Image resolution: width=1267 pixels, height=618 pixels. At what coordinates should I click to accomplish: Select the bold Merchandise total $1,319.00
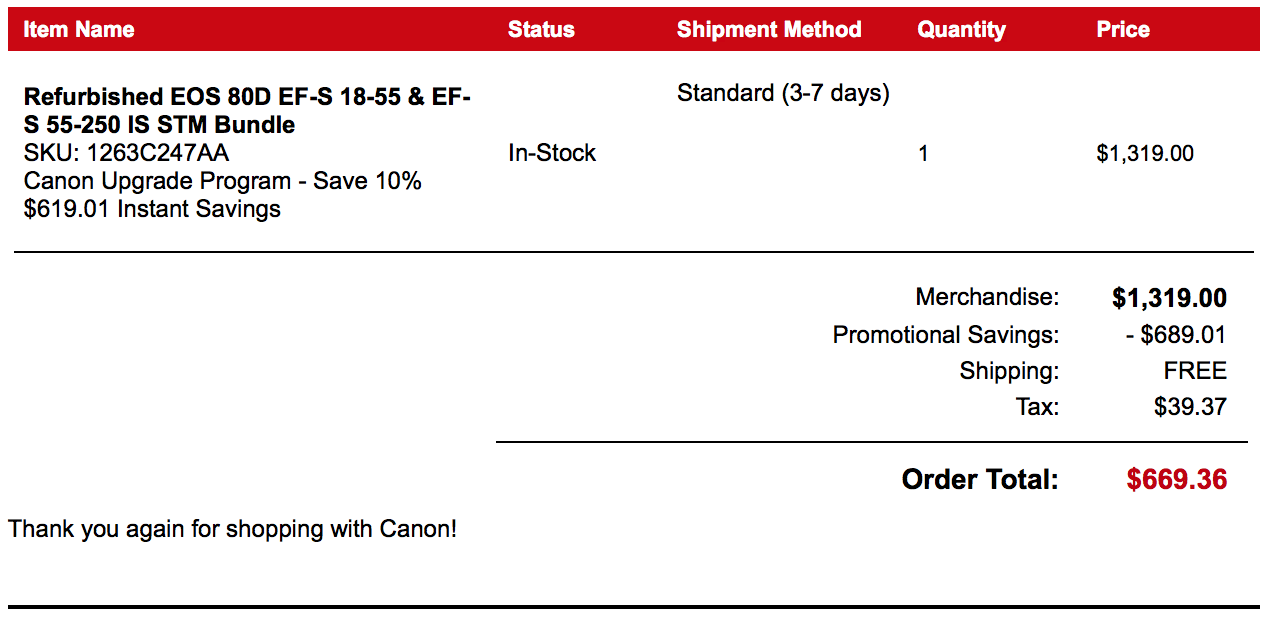pos(1169,298)
